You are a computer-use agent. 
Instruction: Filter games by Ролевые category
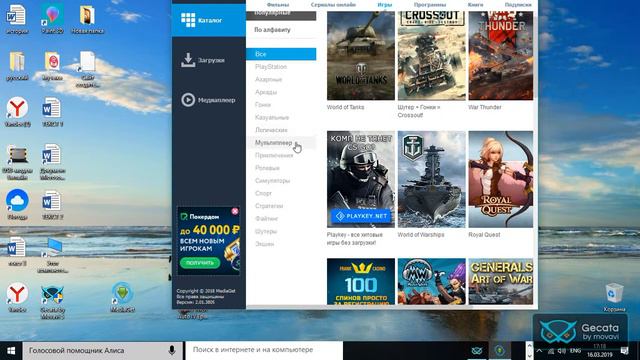(267, 168)
